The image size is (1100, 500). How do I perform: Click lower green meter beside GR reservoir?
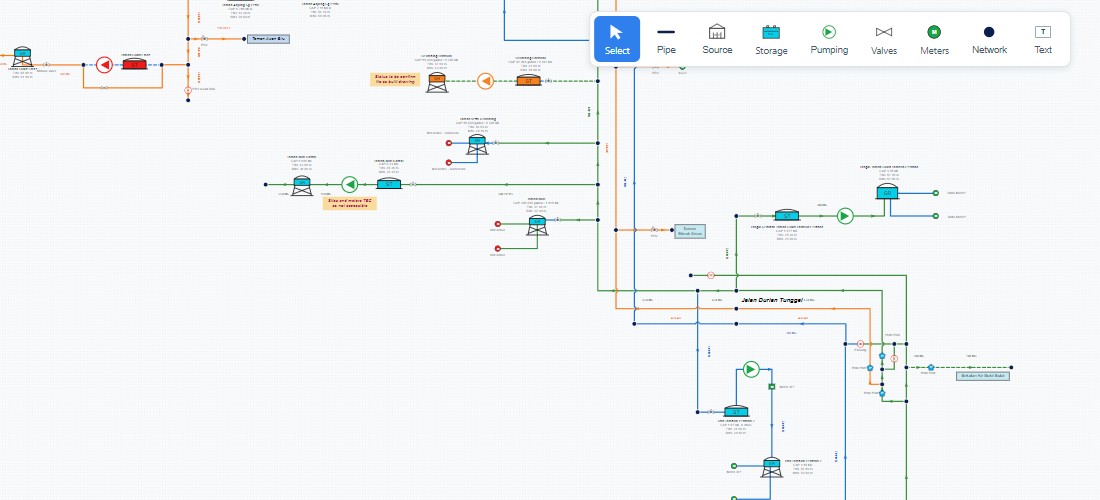935,216
